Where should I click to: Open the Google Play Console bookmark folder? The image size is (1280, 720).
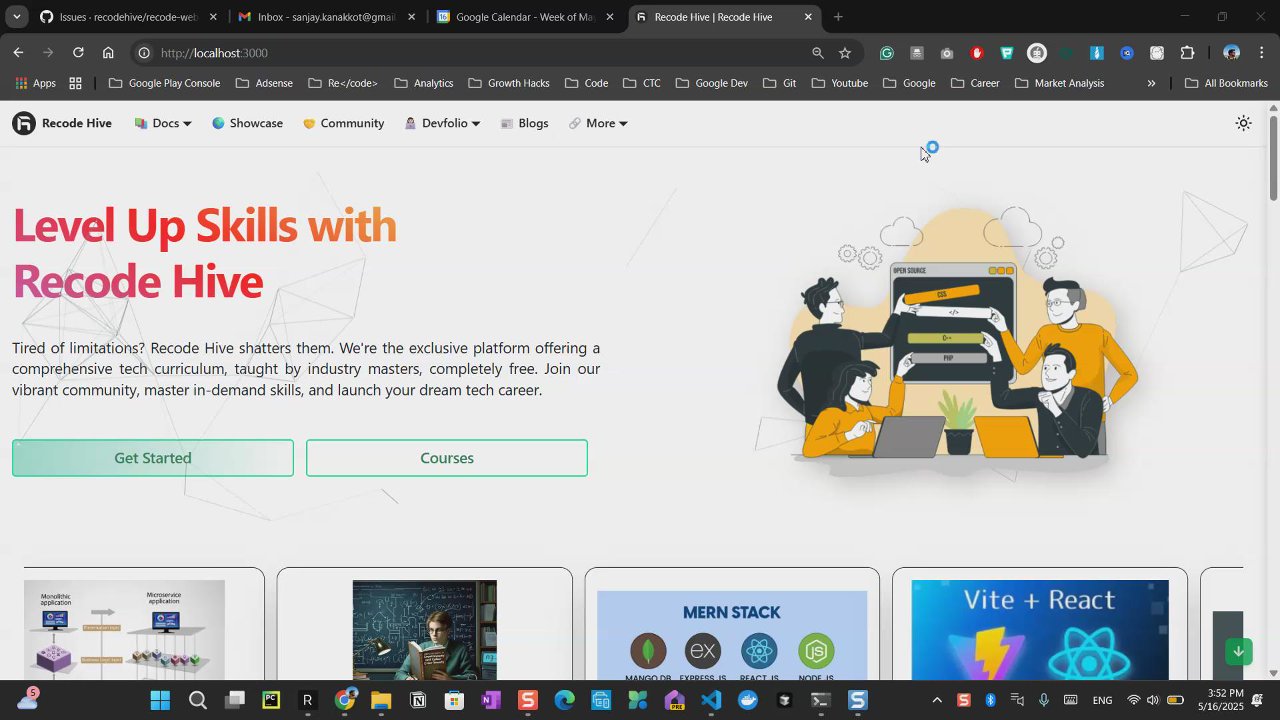coord(164,83)
